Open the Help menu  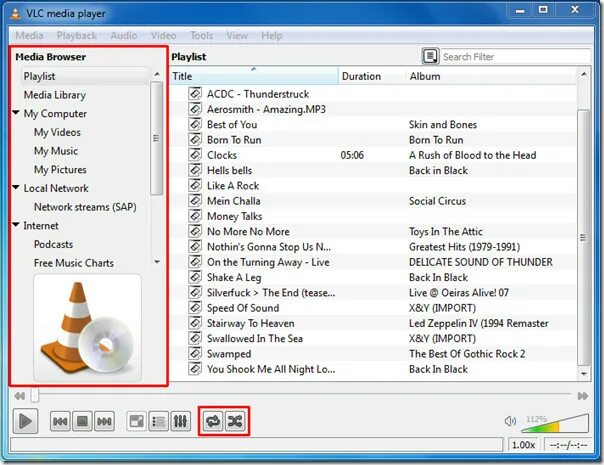[x=272, y=35]
